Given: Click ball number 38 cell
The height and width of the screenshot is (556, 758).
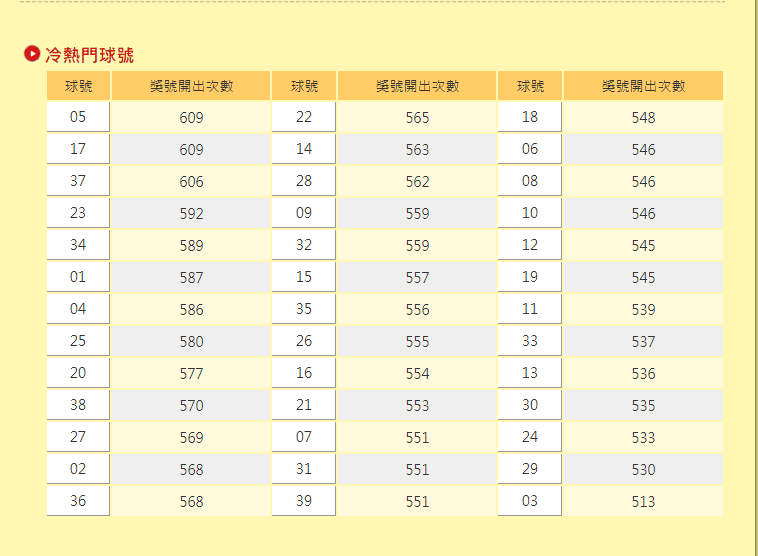Looking at the screenshot, I should click(x=78, y=404).
